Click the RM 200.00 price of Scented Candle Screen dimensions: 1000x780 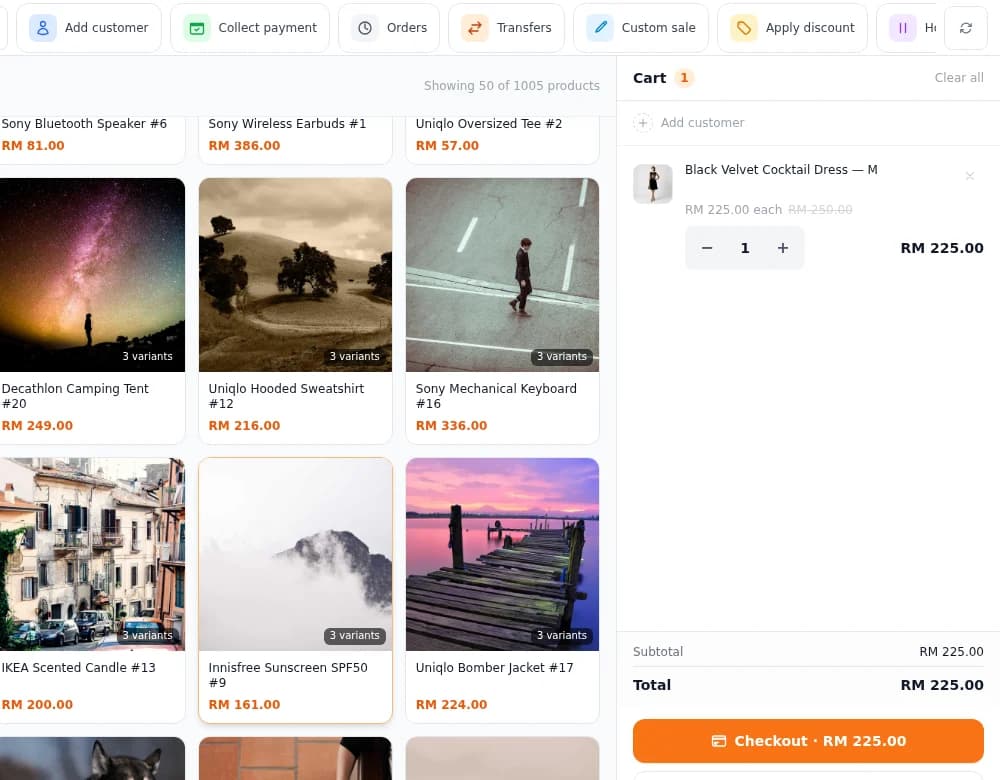click(37, 705)
